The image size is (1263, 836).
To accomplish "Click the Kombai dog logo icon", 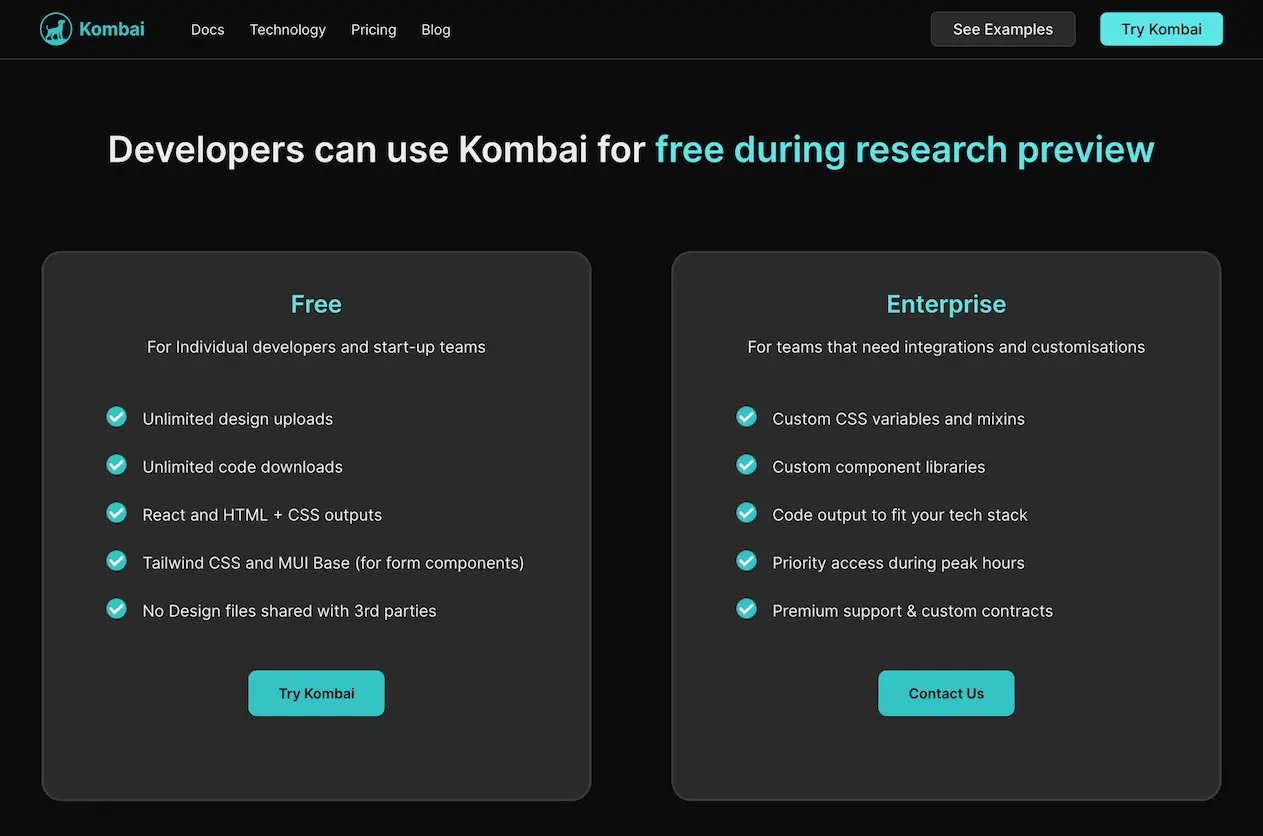I will [55, 28].
